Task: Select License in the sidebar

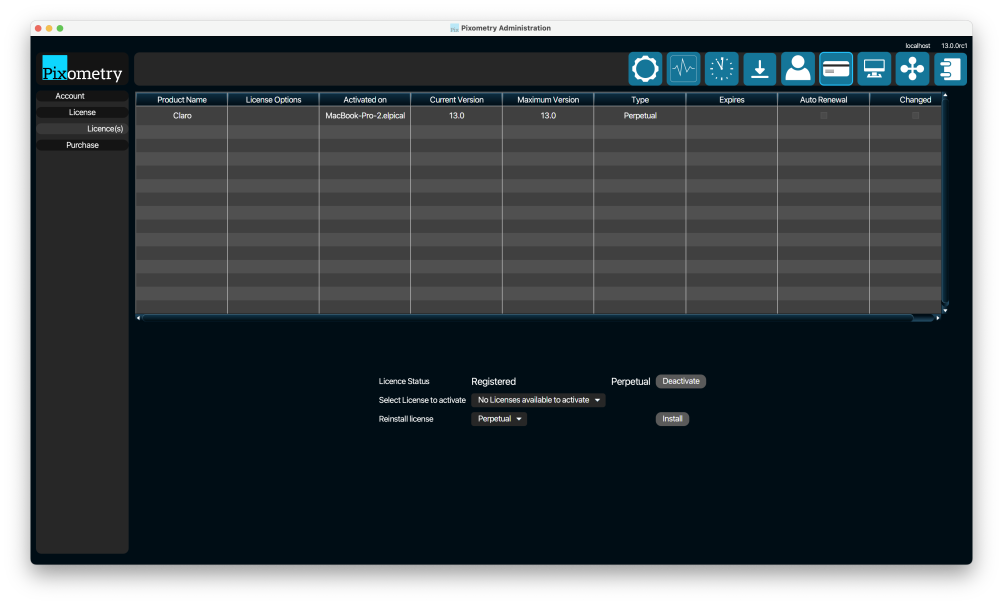Action: coord(82,113)
